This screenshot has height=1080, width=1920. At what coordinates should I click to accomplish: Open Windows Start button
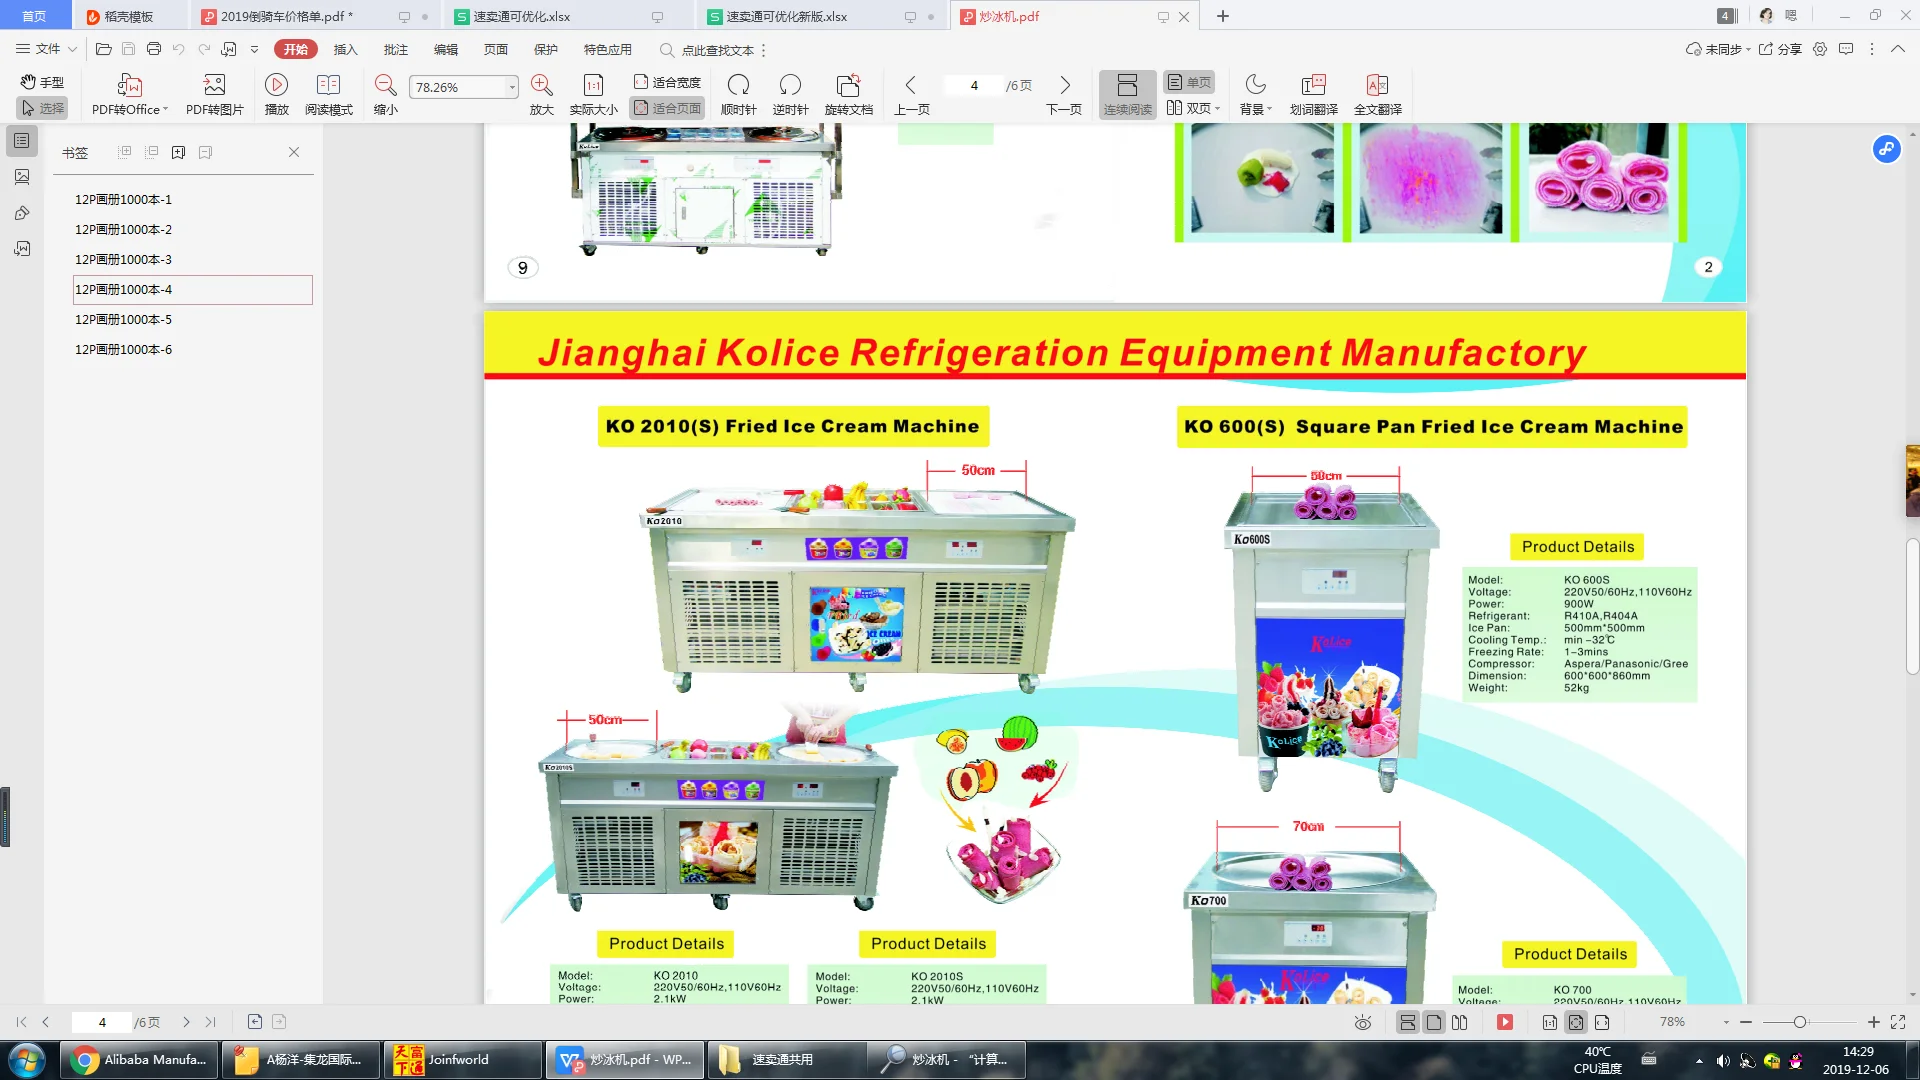coord(27,1060)
